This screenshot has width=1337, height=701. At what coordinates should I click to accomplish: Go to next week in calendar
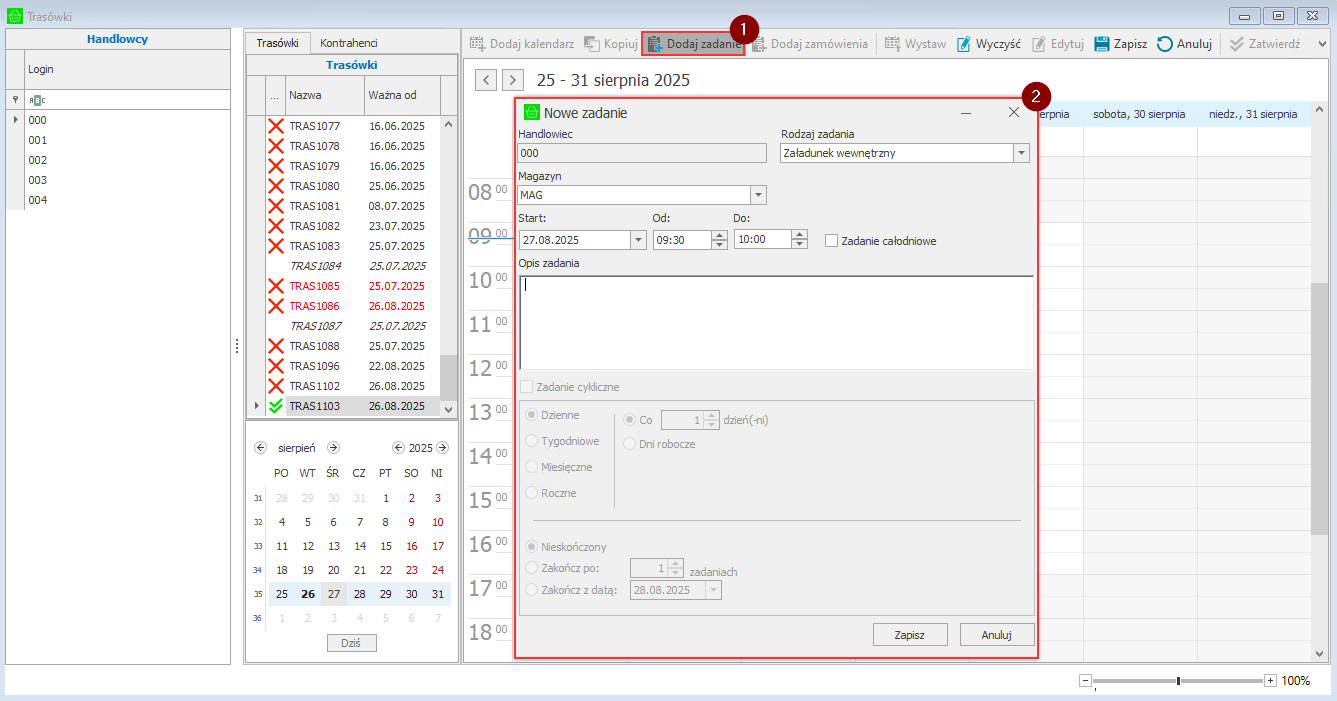(513, 80)
